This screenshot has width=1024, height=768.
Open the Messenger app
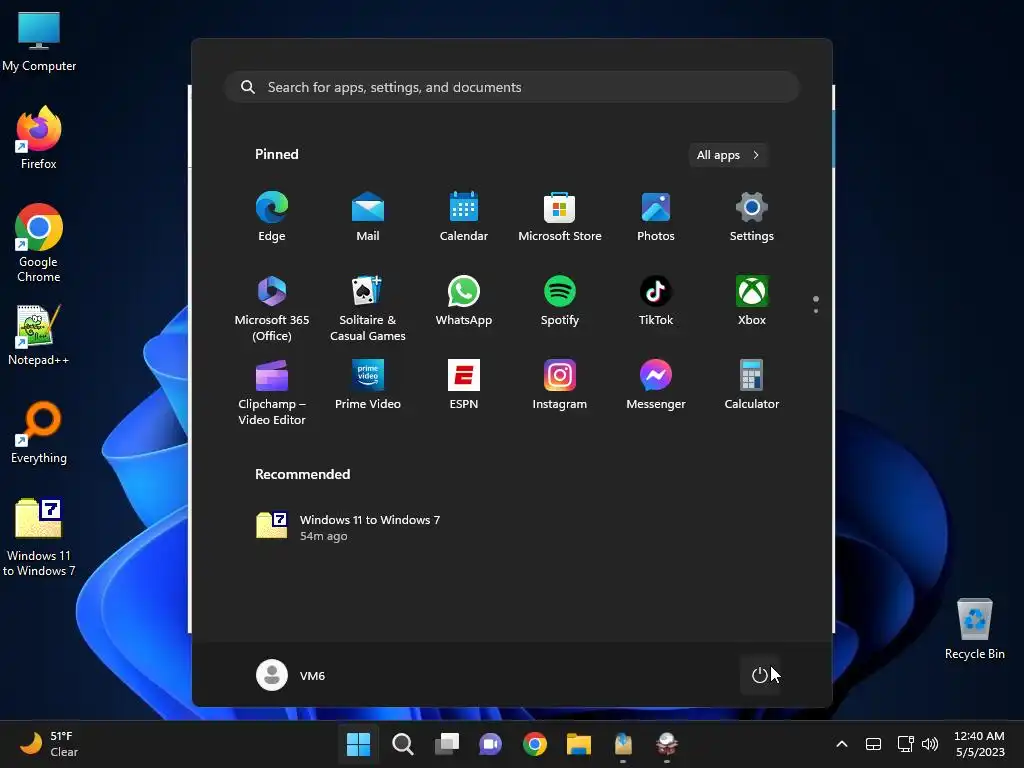(656, 385)
